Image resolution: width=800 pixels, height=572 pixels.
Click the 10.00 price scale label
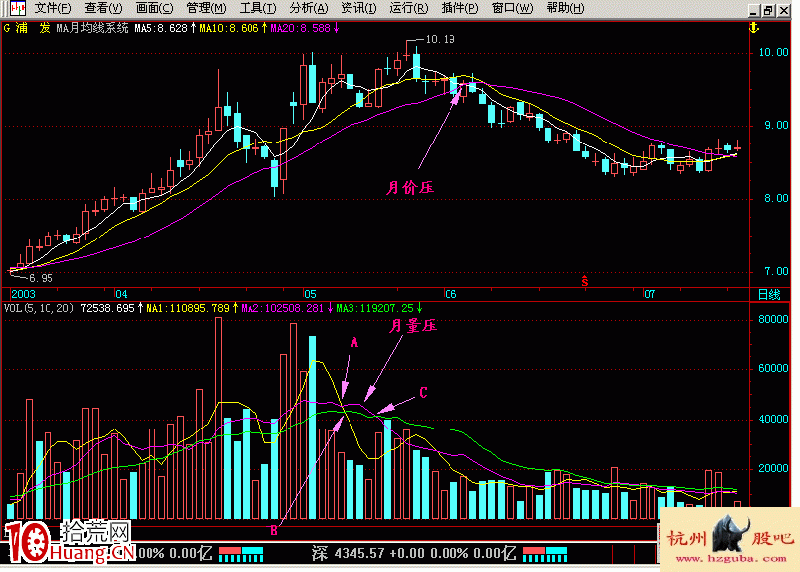(773, 53)
